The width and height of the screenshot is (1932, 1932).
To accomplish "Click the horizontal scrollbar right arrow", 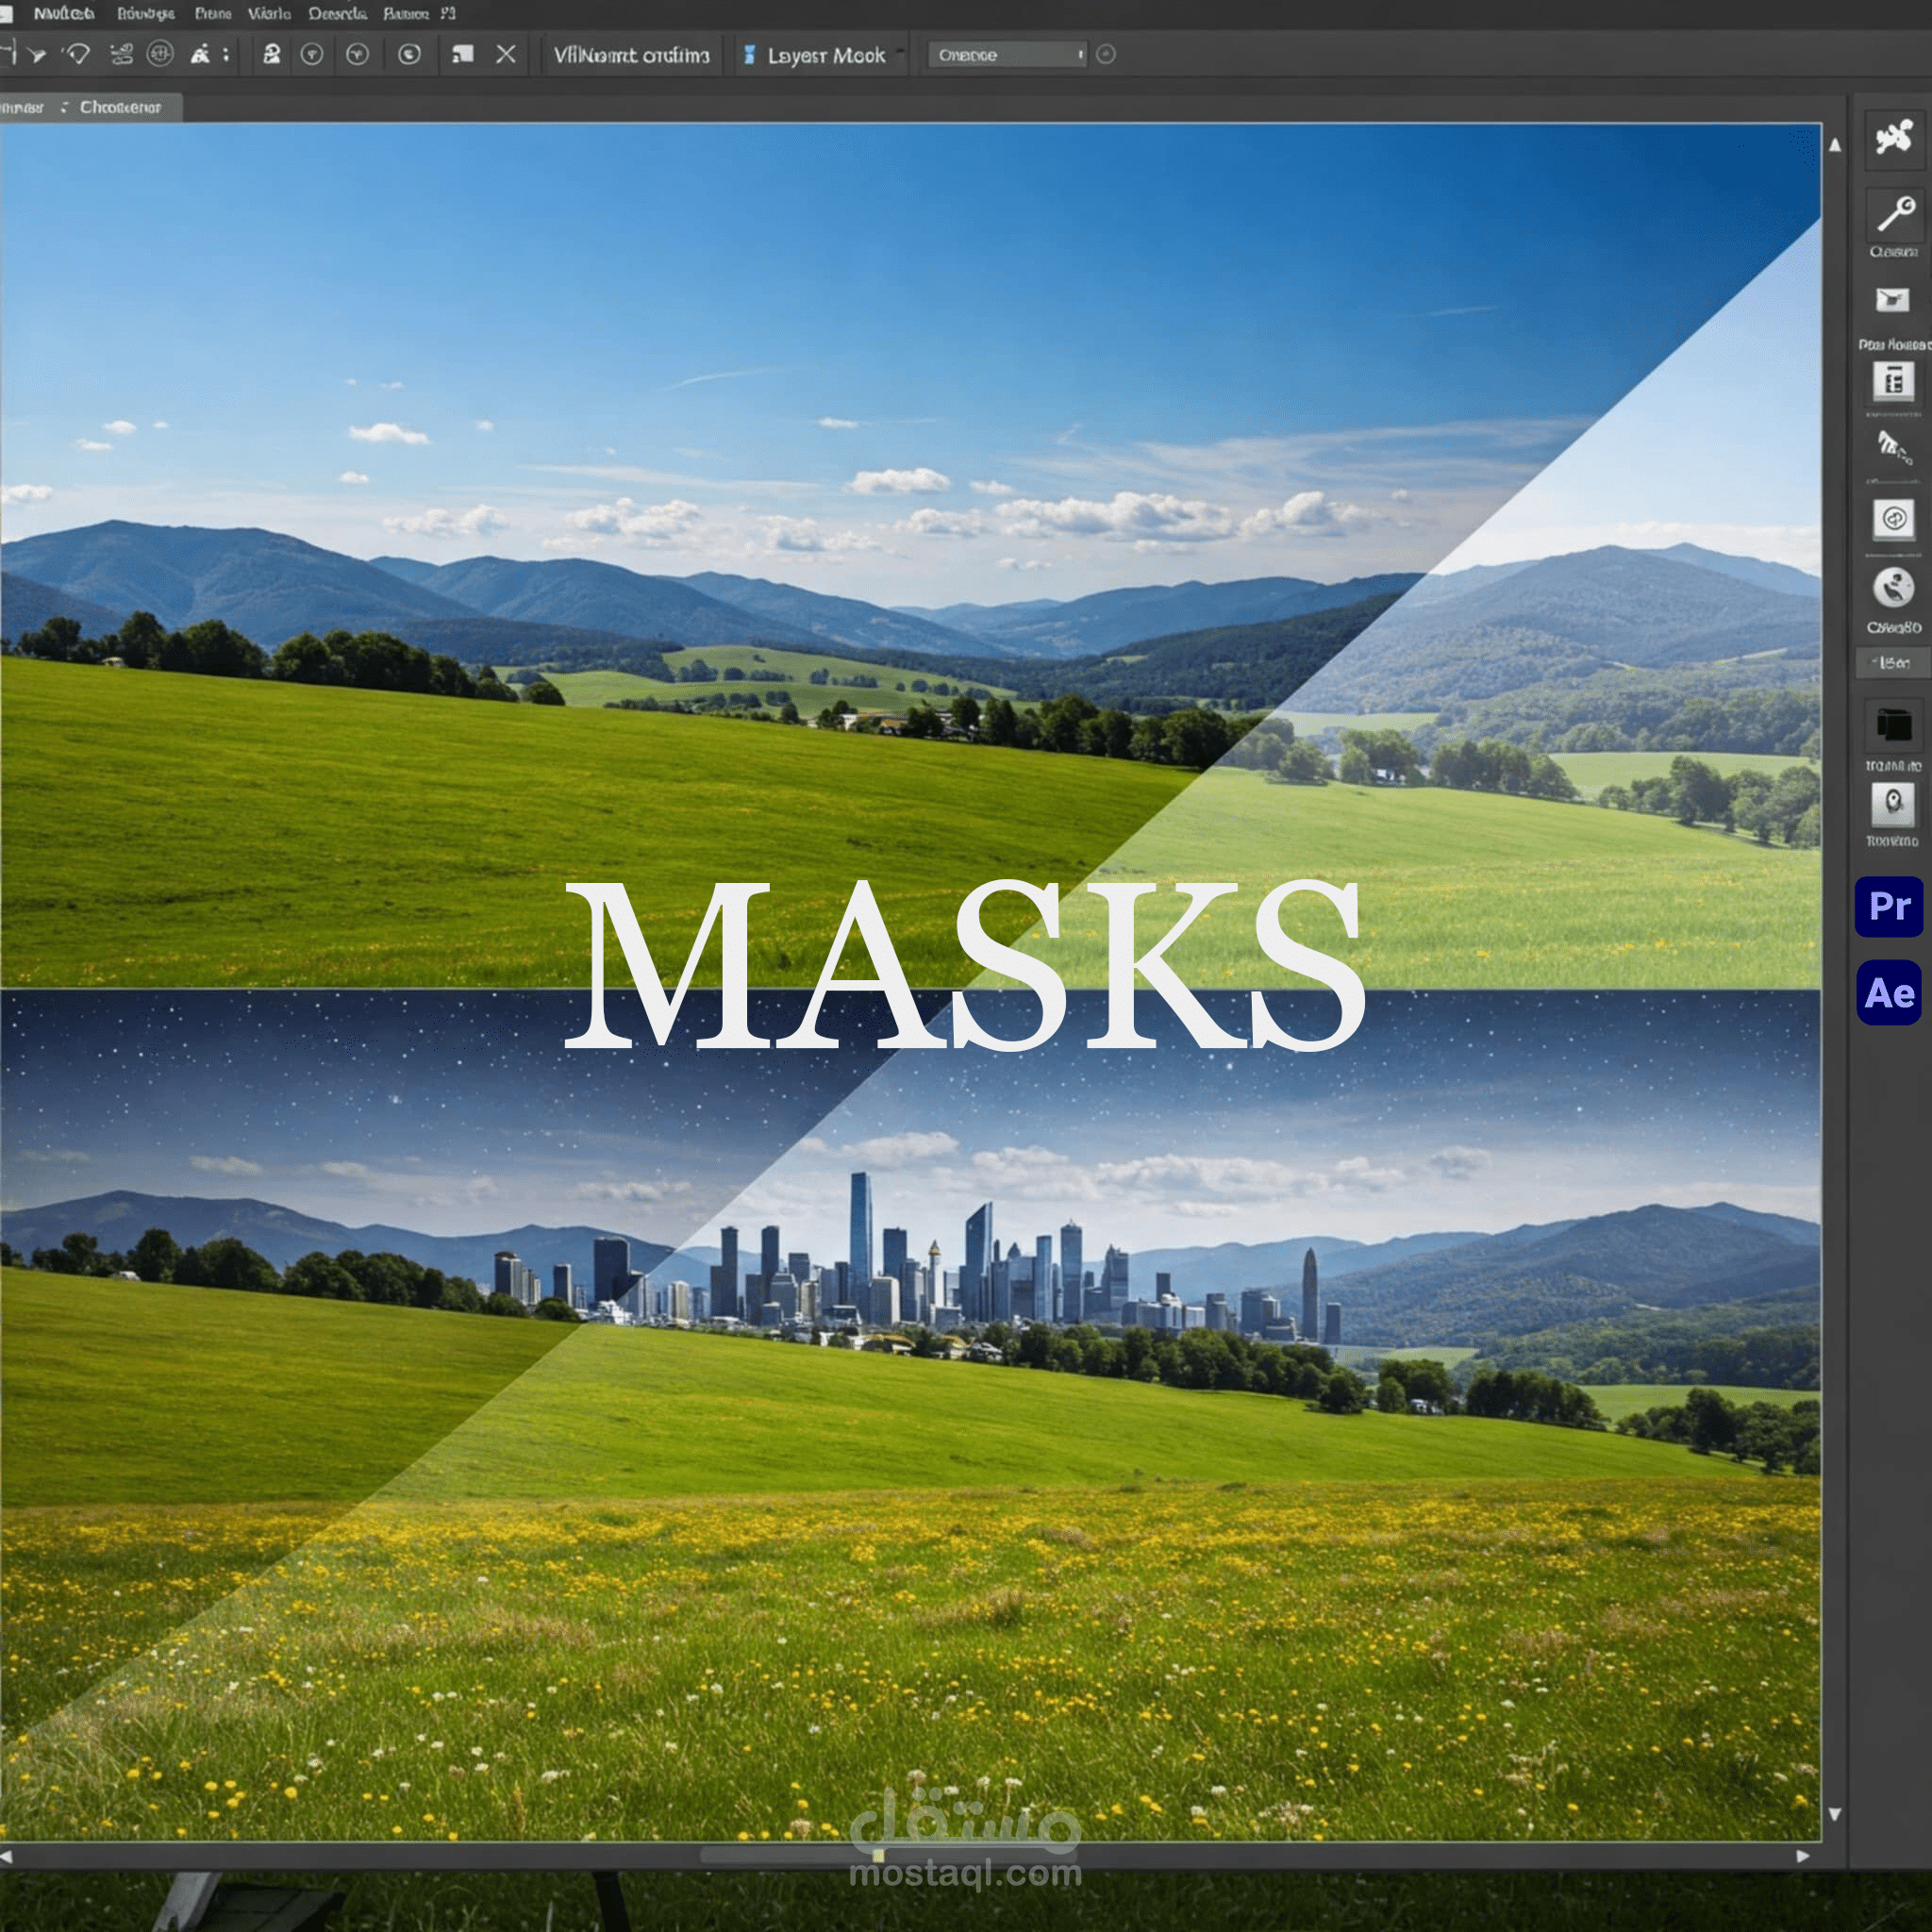I will (x=1803, y=1856).
